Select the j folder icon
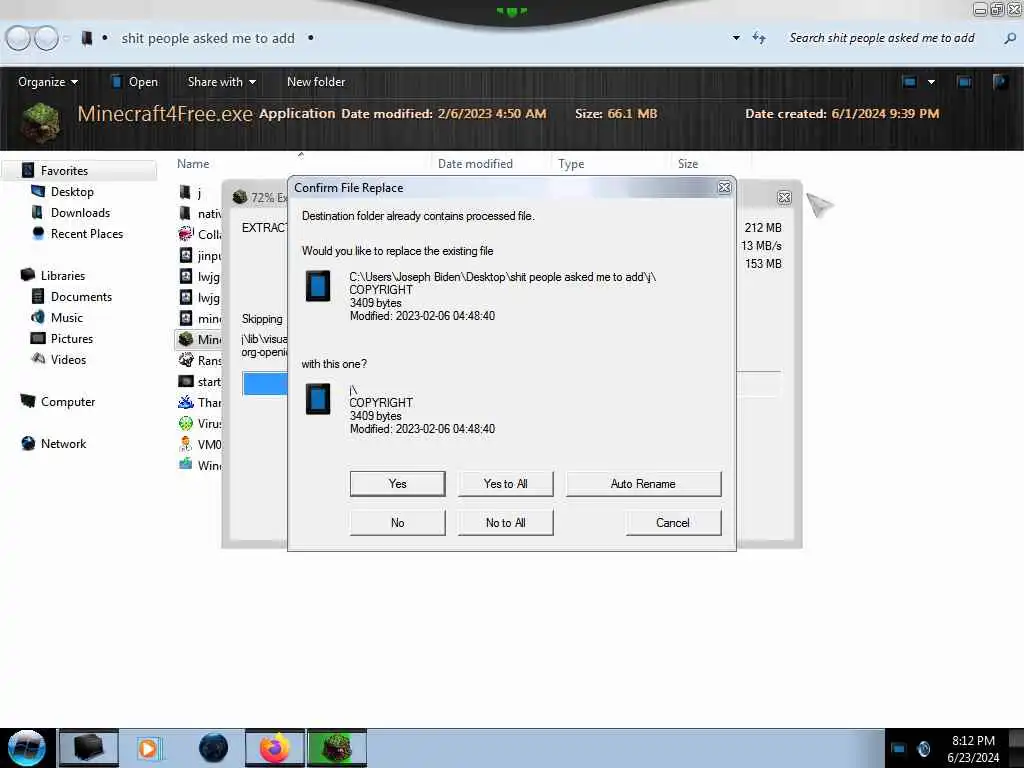Image resolution: width=1024 pixels, height=768 pixels. pyautogui.click(x=185, y=192)
